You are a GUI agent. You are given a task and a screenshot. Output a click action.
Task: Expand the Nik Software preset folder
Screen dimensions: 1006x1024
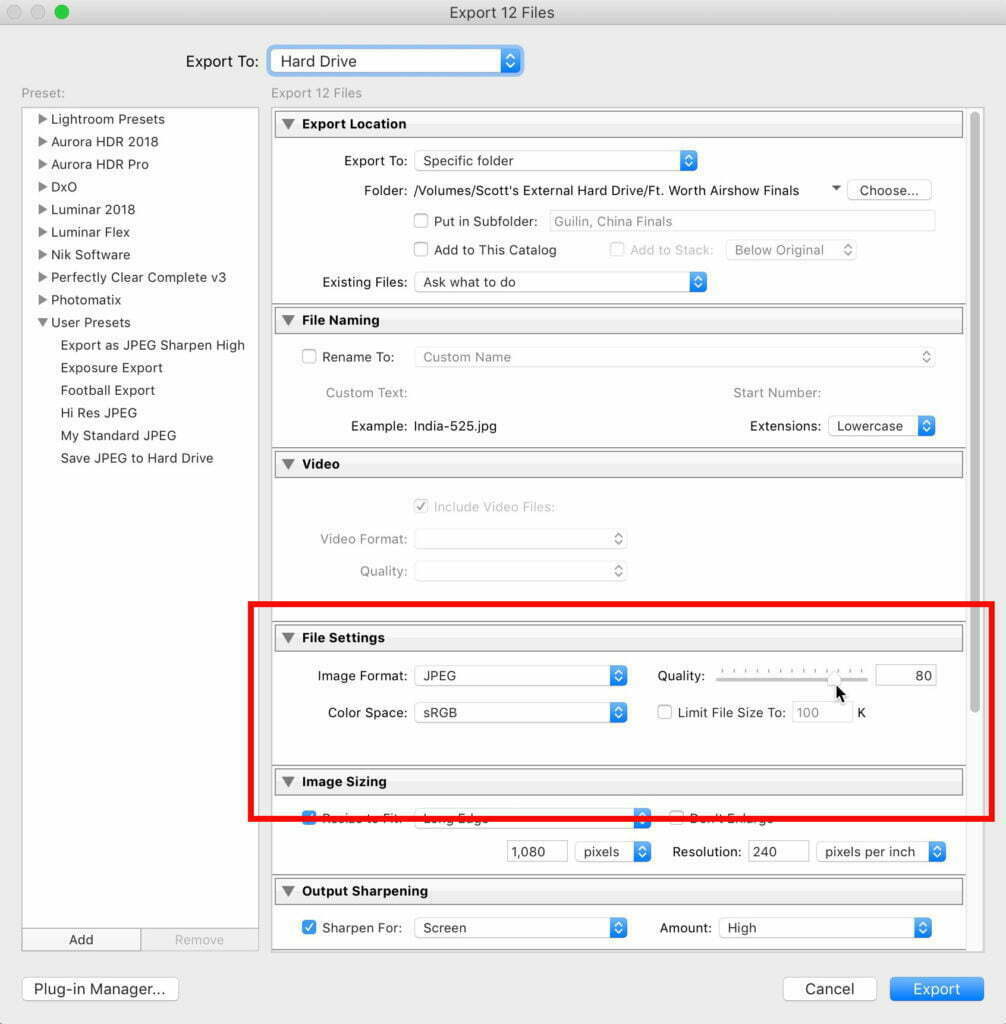click(42, 255)
